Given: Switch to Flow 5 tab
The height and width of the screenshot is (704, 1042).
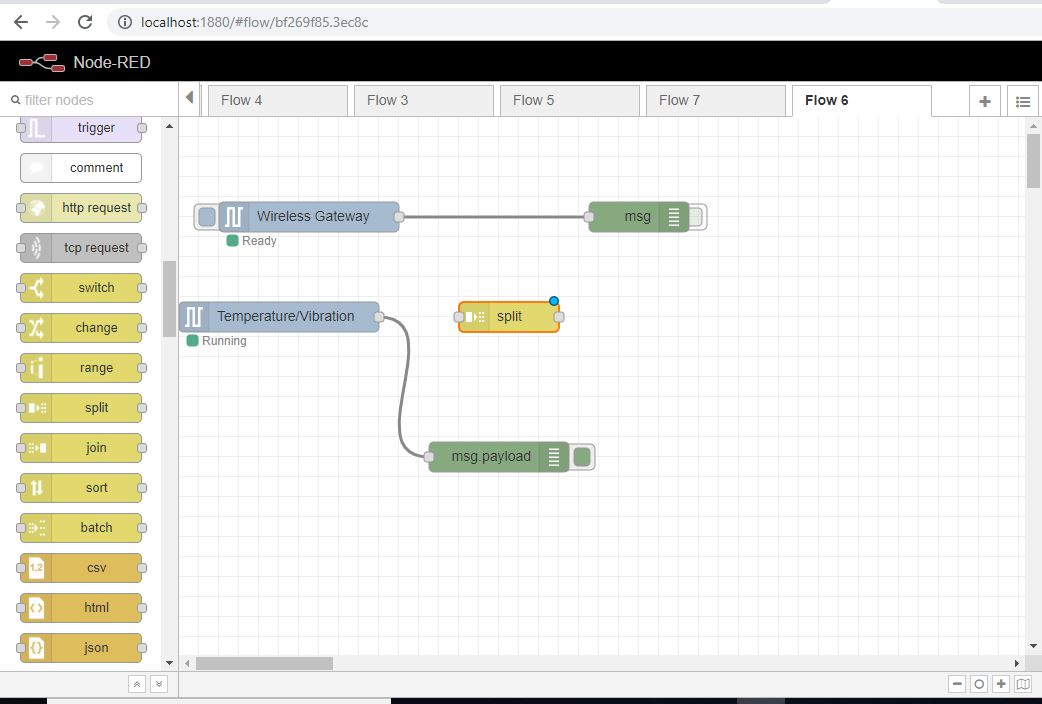Looking at the screenshot, I should (x=570, y=100).
